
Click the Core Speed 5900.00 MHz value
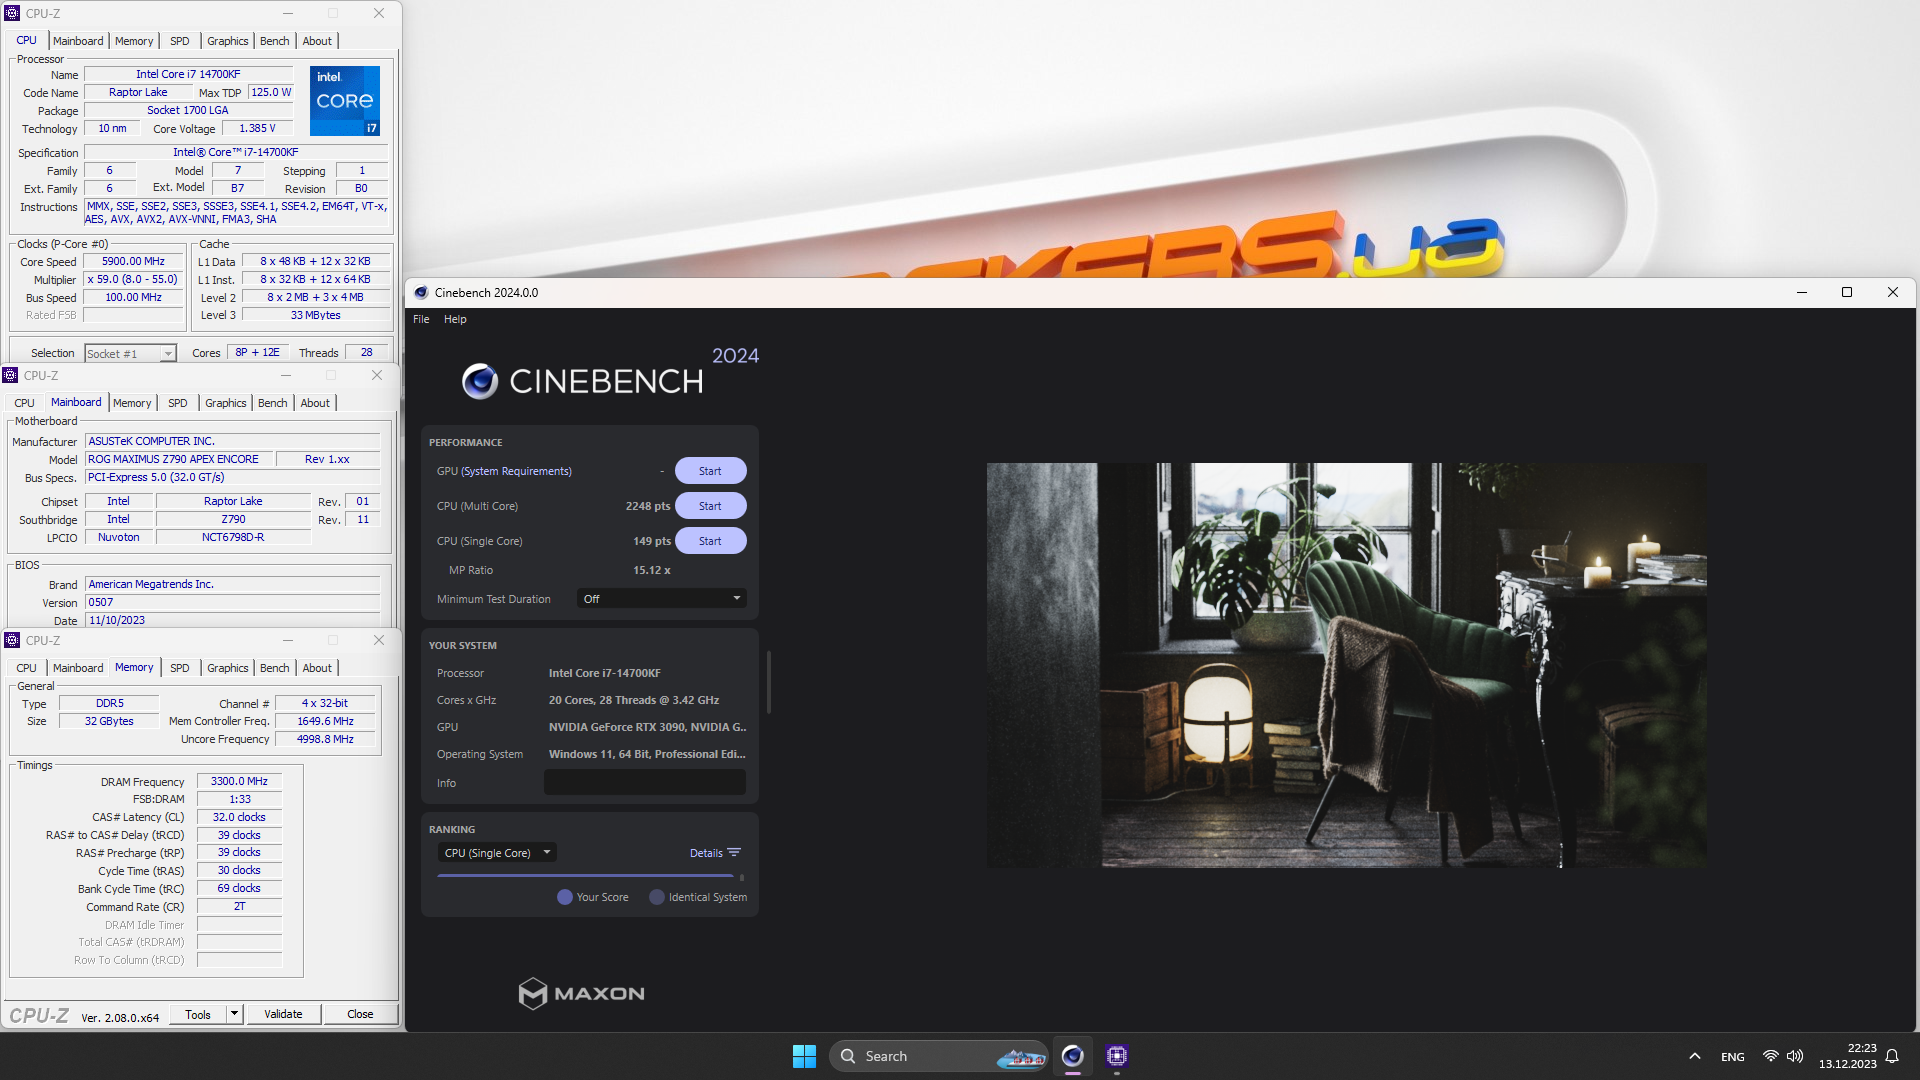pyautogui.click(x=133, y=262)
